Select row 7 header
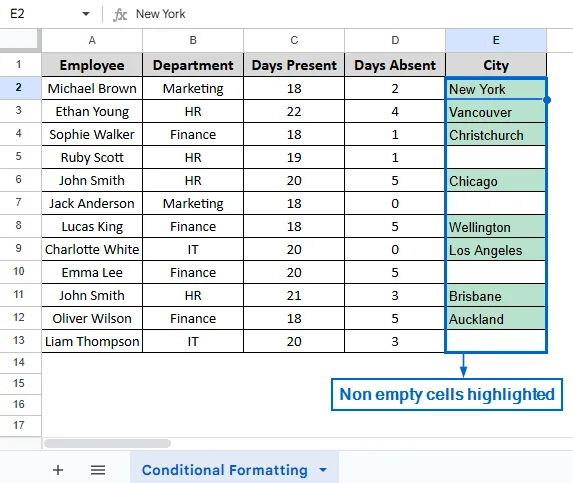Viewport: 573px width, 483px height. coord(19,203)
